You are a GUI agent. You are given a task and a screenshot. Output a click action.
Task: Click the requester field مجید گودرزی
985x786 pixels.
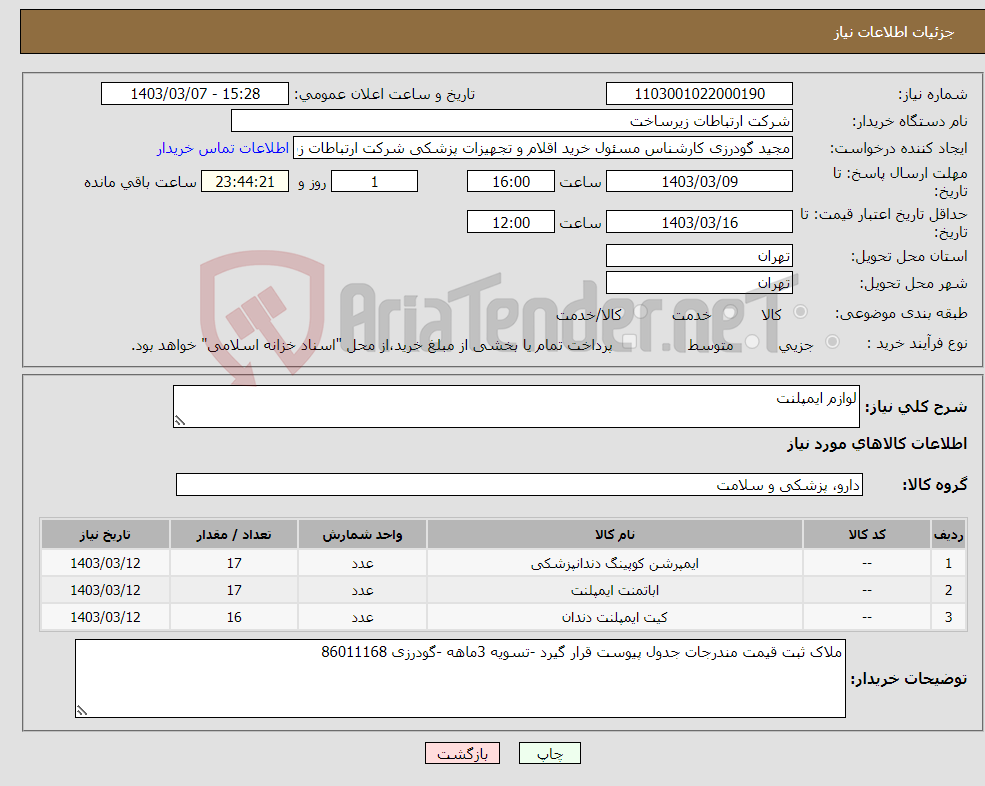543,148
